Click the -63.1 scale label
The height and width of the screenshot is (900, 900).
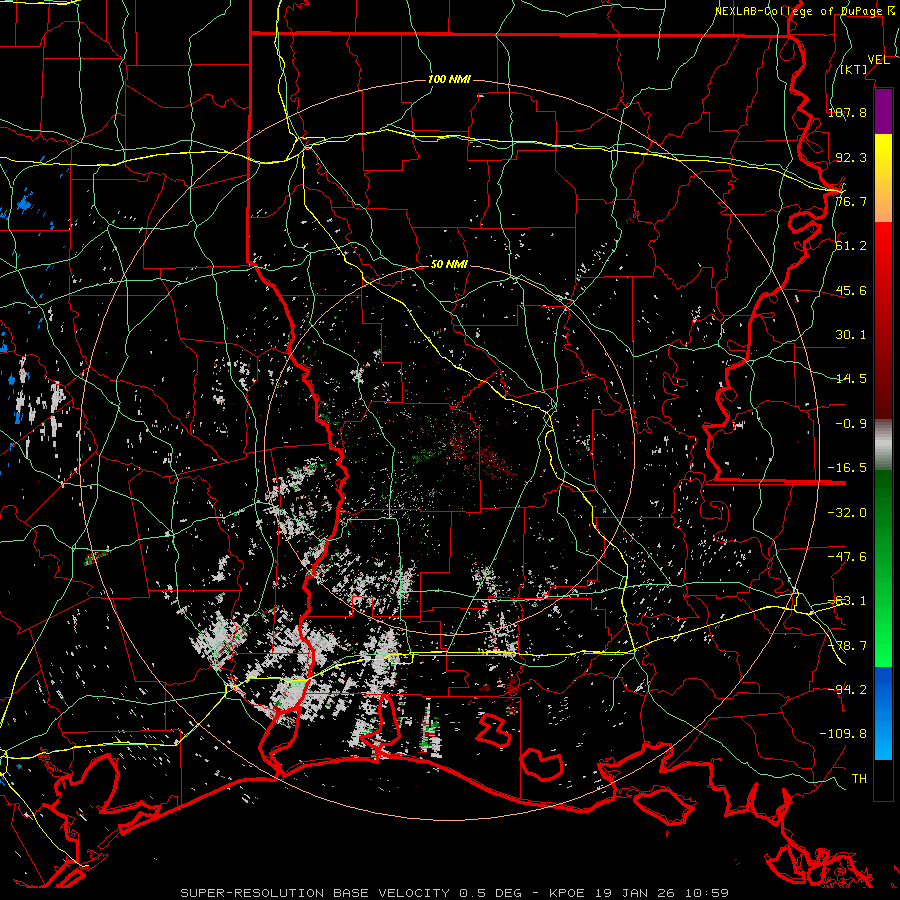pos(847,601)
